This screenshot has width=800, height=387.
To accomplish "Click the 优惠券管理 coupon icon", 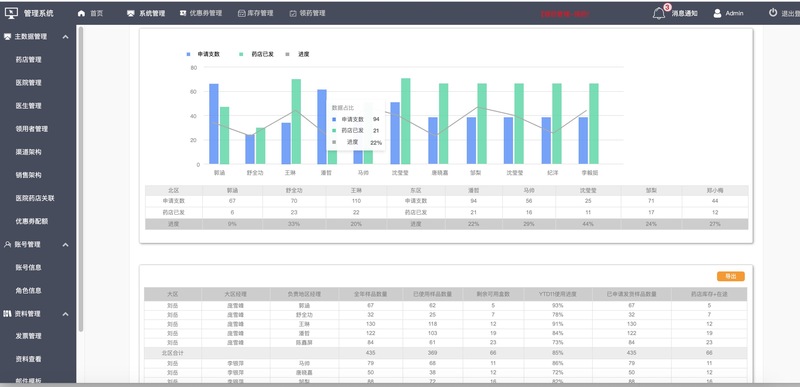I will click(x=183, y=14).
